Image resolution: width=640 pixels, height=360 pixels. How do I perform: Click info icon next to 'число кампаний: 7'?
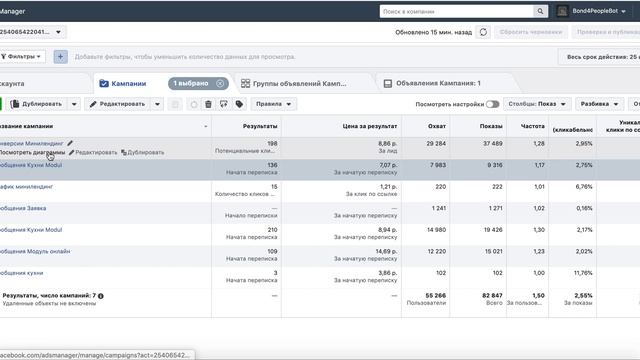coord(101,296)
